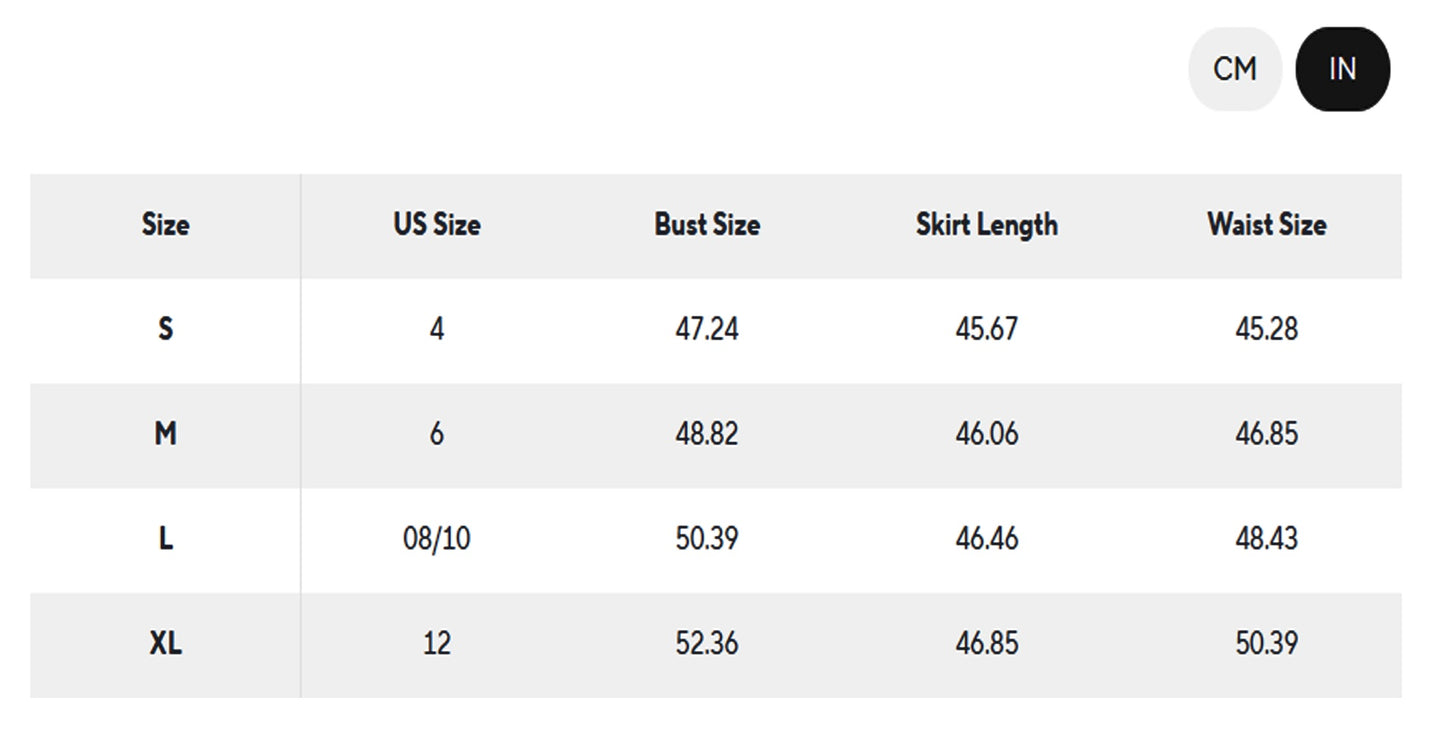Select waist measurement 45.28 for size S
1445x738 pixels.
[x=1267, y=329]
